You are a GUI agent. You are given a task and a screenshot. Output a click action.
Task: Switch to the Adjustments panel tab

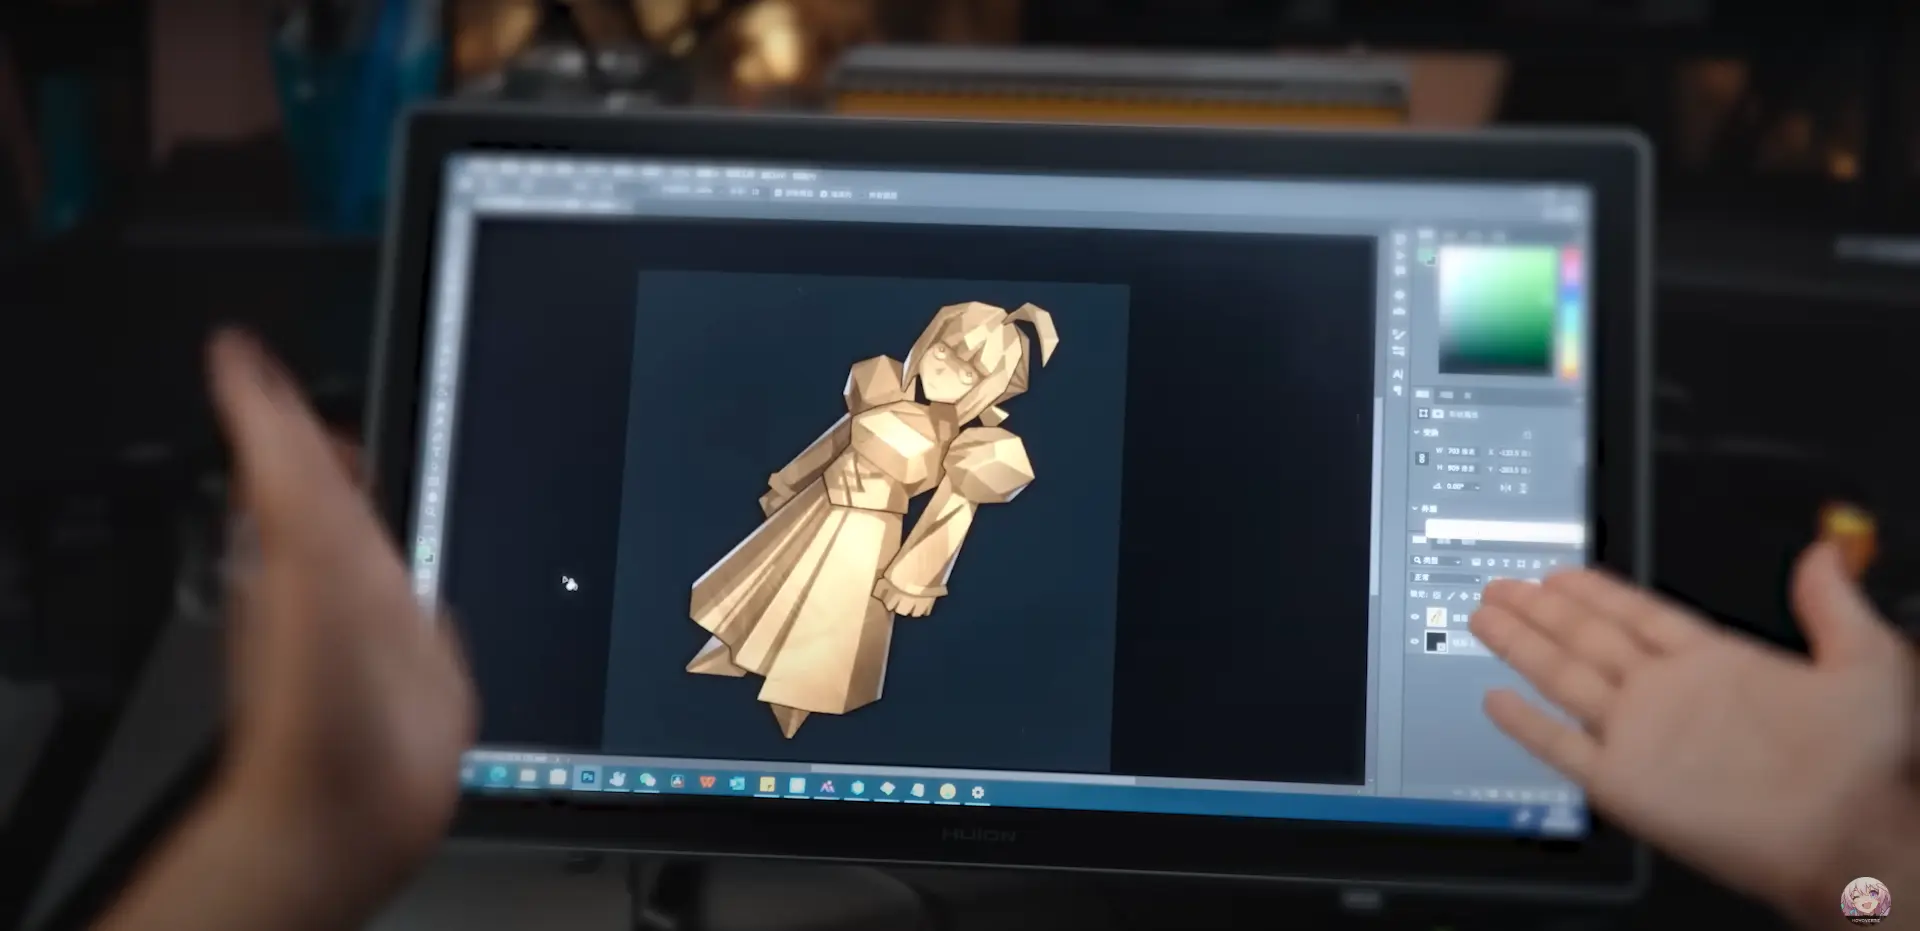[x=1446, y=395]
